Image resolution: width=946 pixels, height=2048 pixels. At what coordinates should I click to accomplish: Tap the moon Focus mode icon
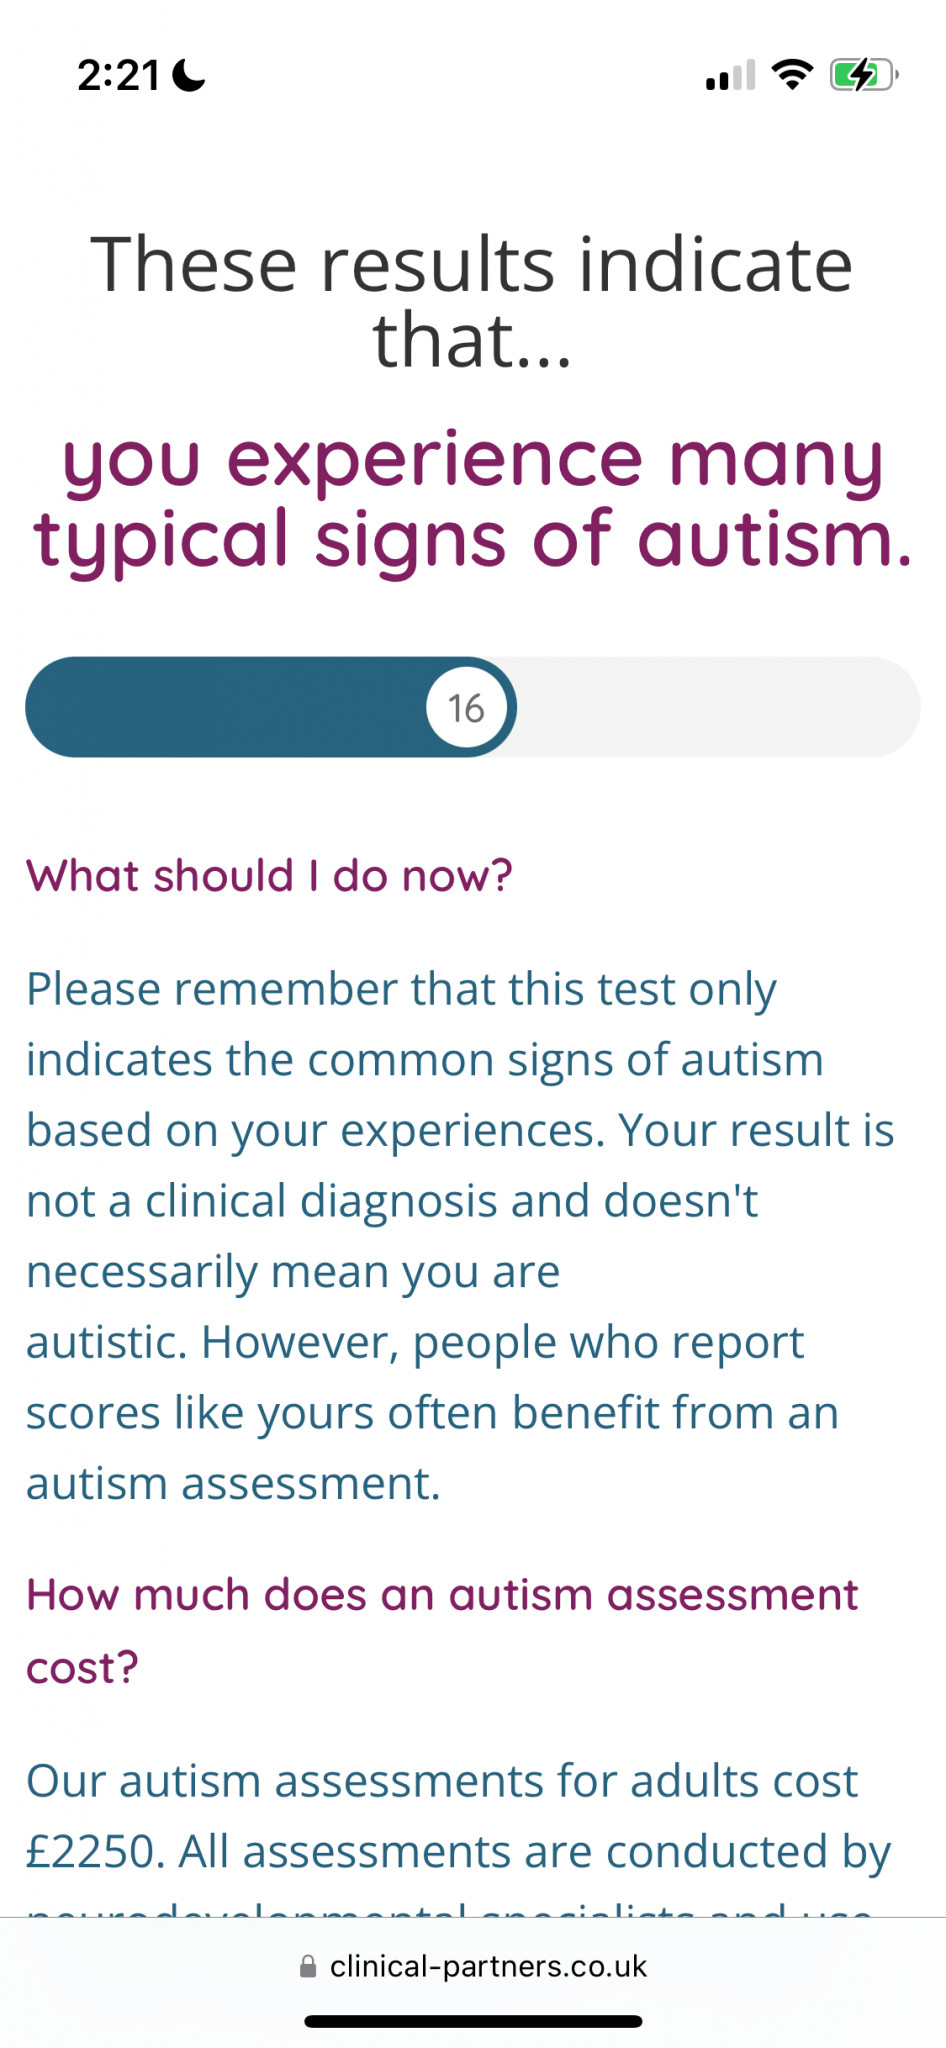click(x=188, y=75)
